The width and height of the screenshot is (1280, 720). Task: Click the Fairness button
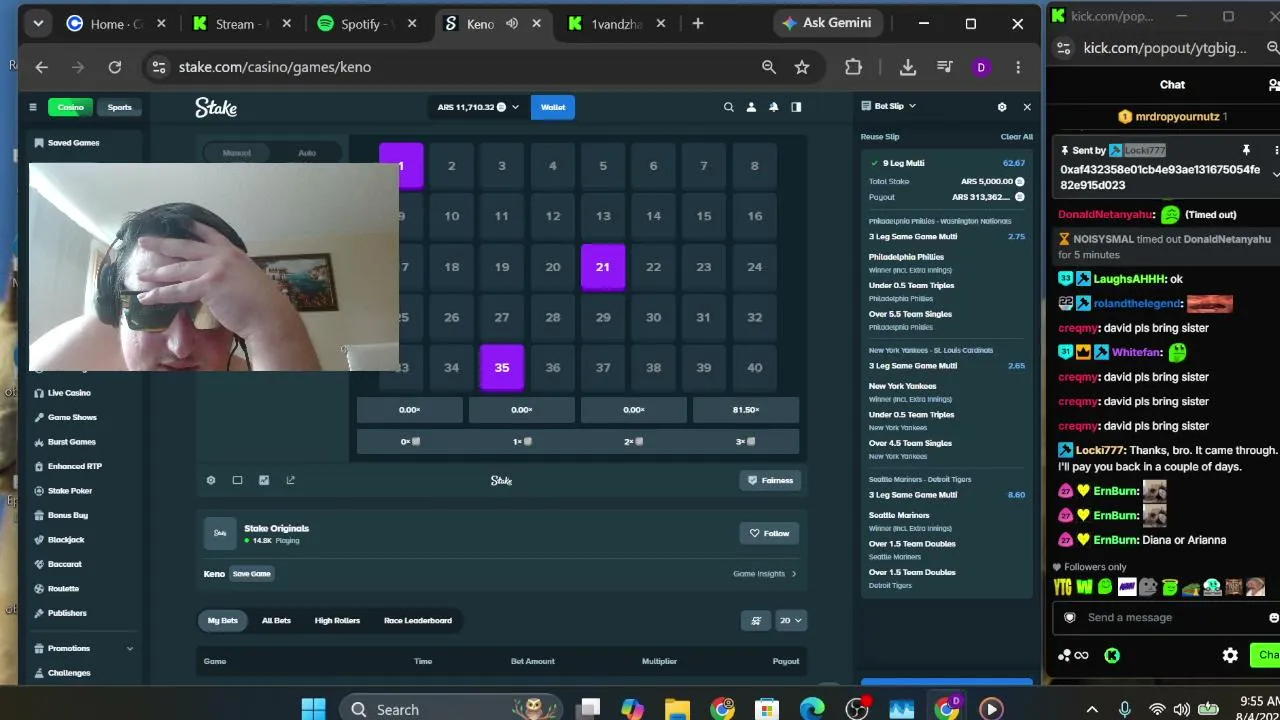(771, 480)
